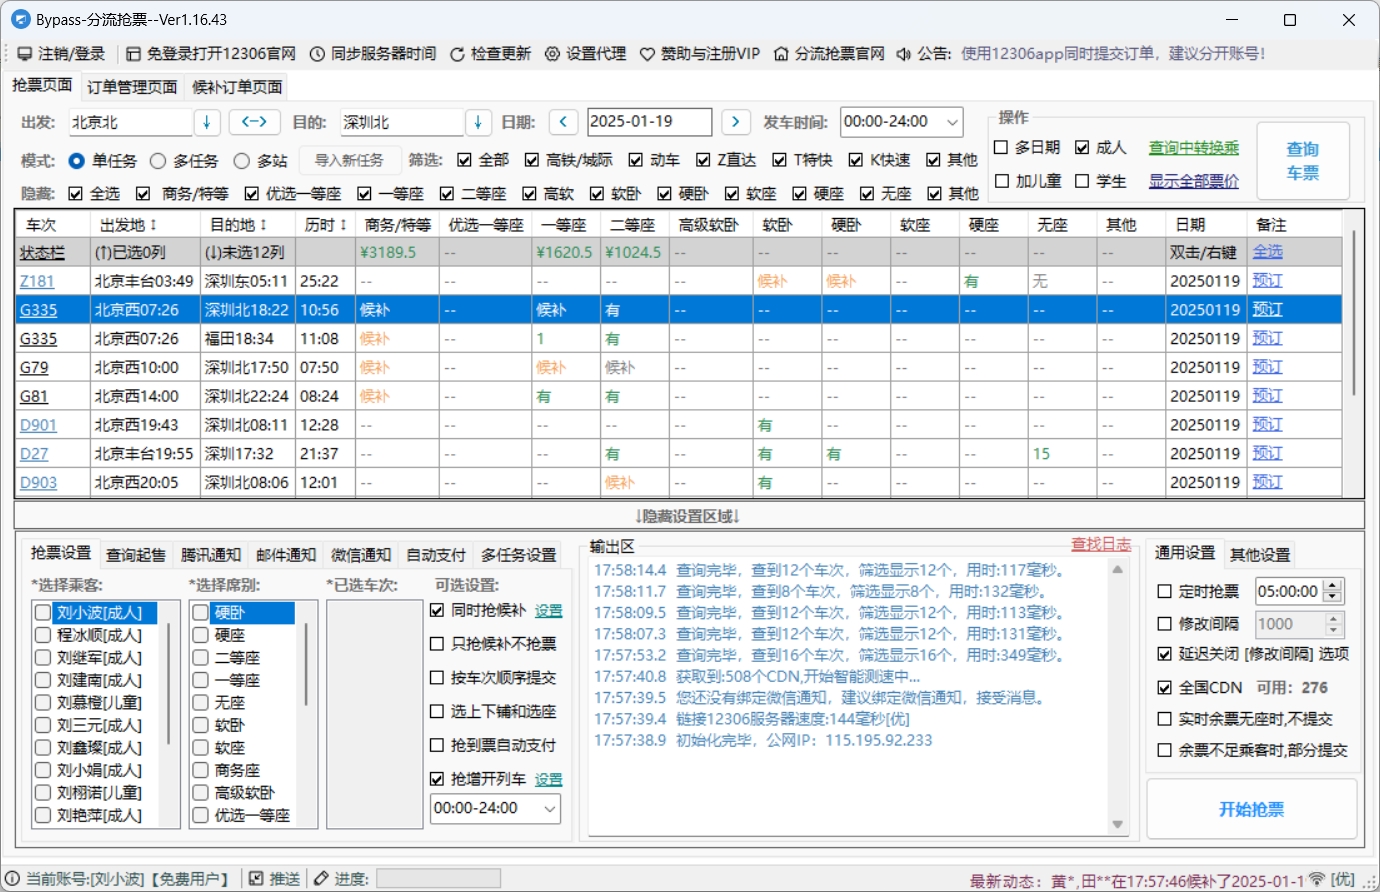1380x892 pixels.
Task: Open 设置代理 gear settings
Action: coord(552,54)
